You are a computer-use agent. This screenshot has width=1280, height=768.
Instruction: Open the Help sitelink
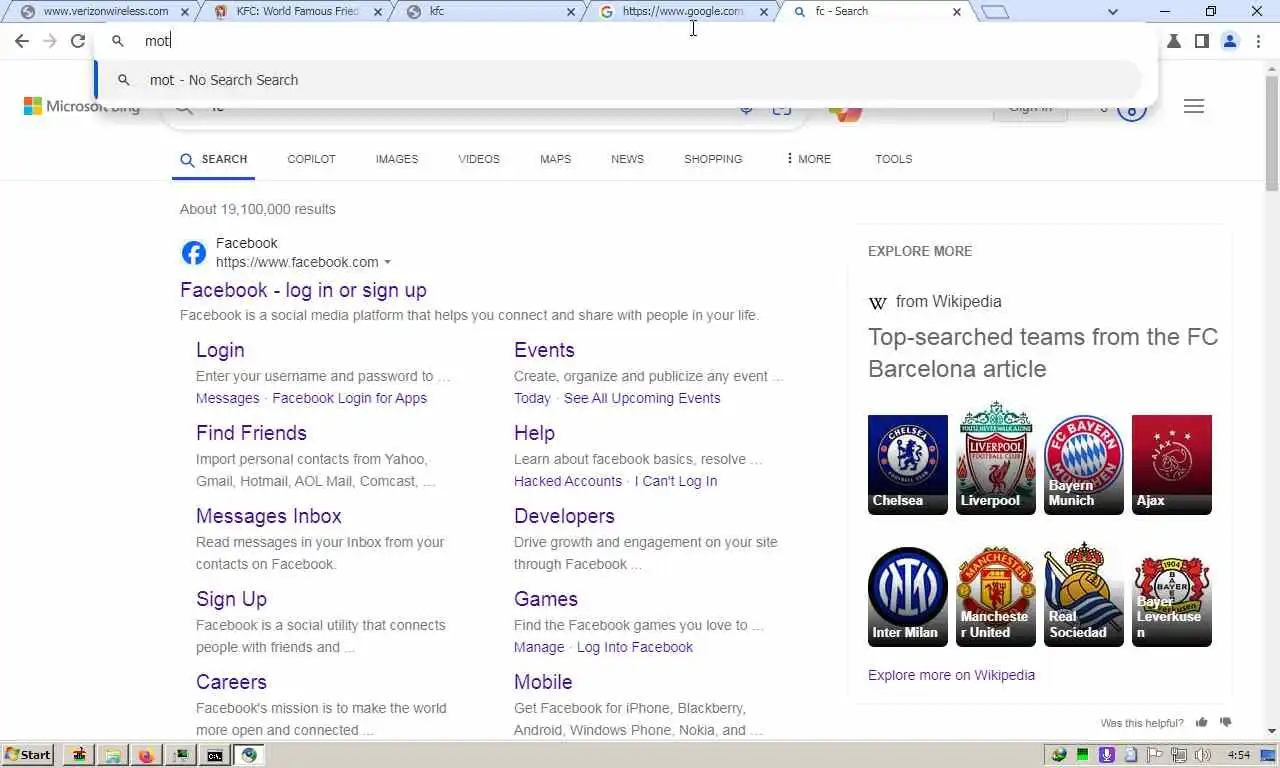tap(534, 433)
